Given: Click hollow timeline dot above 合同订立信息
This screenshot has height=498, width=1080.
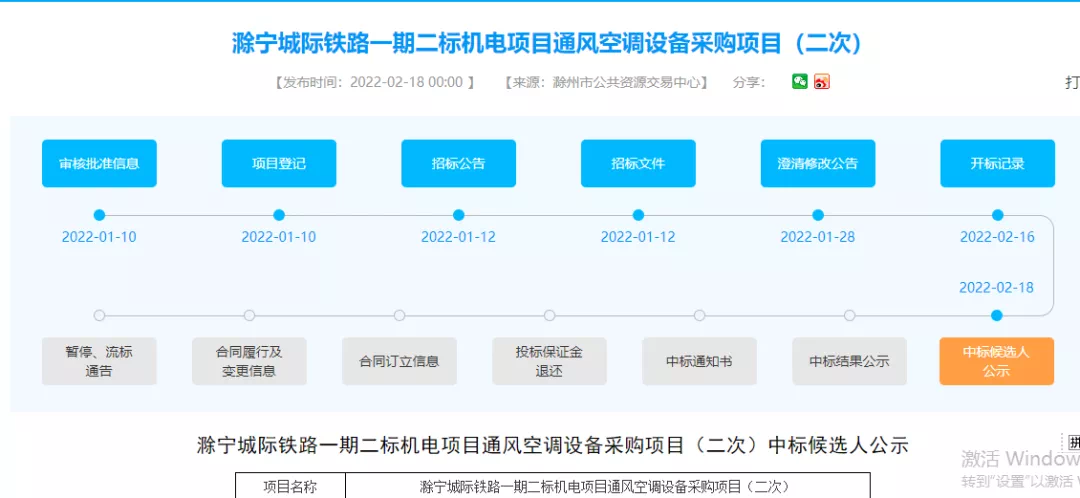Looking at the screenshot, I should tap(399, 315).
